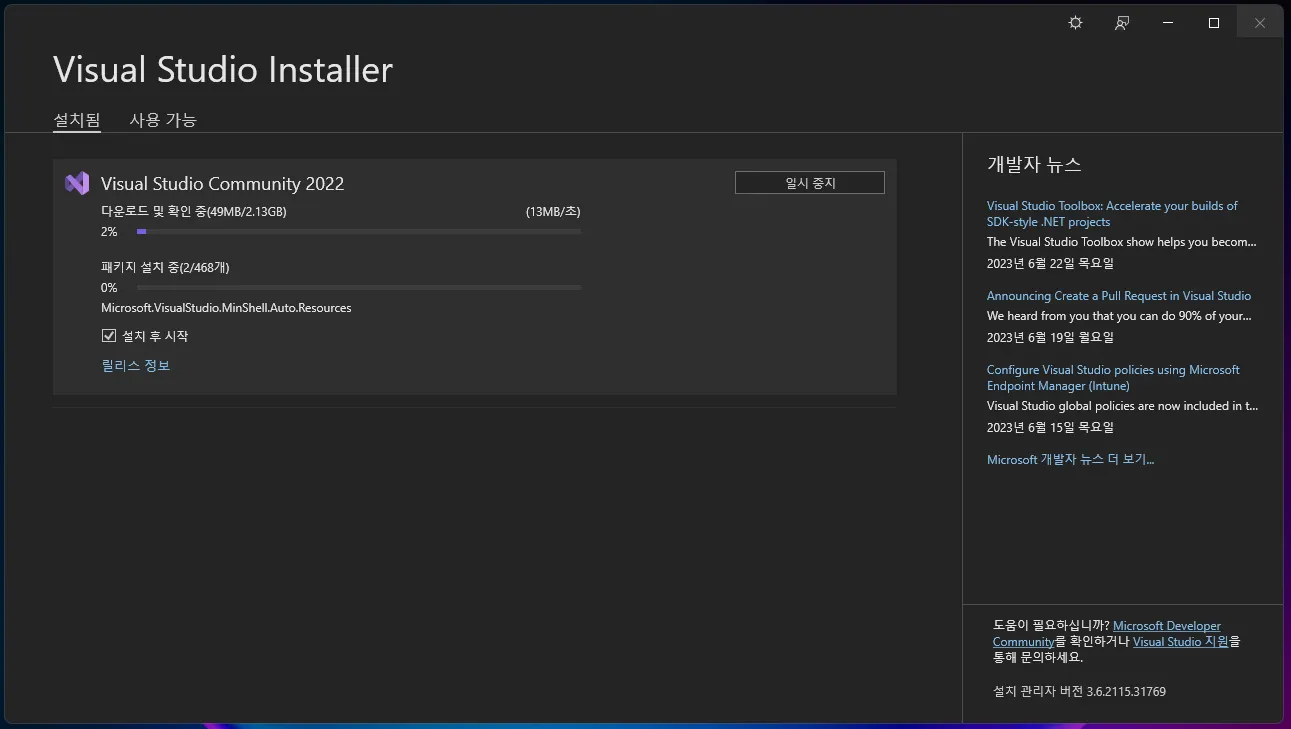Click the package install progress bar at 0%
Image resolution: width=1291 pixels, height=729 pixels.
coord(359,287)
